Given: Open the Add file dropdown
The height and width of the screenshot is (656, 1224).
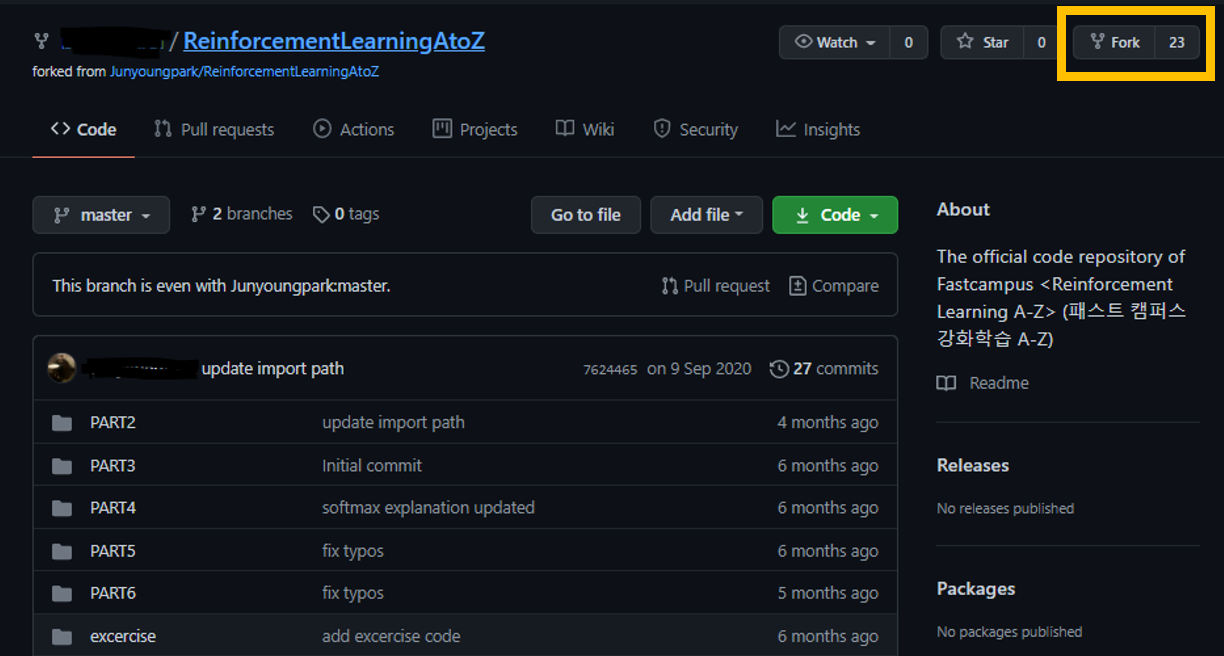Looking at the screenshot, I should [707, 215].
